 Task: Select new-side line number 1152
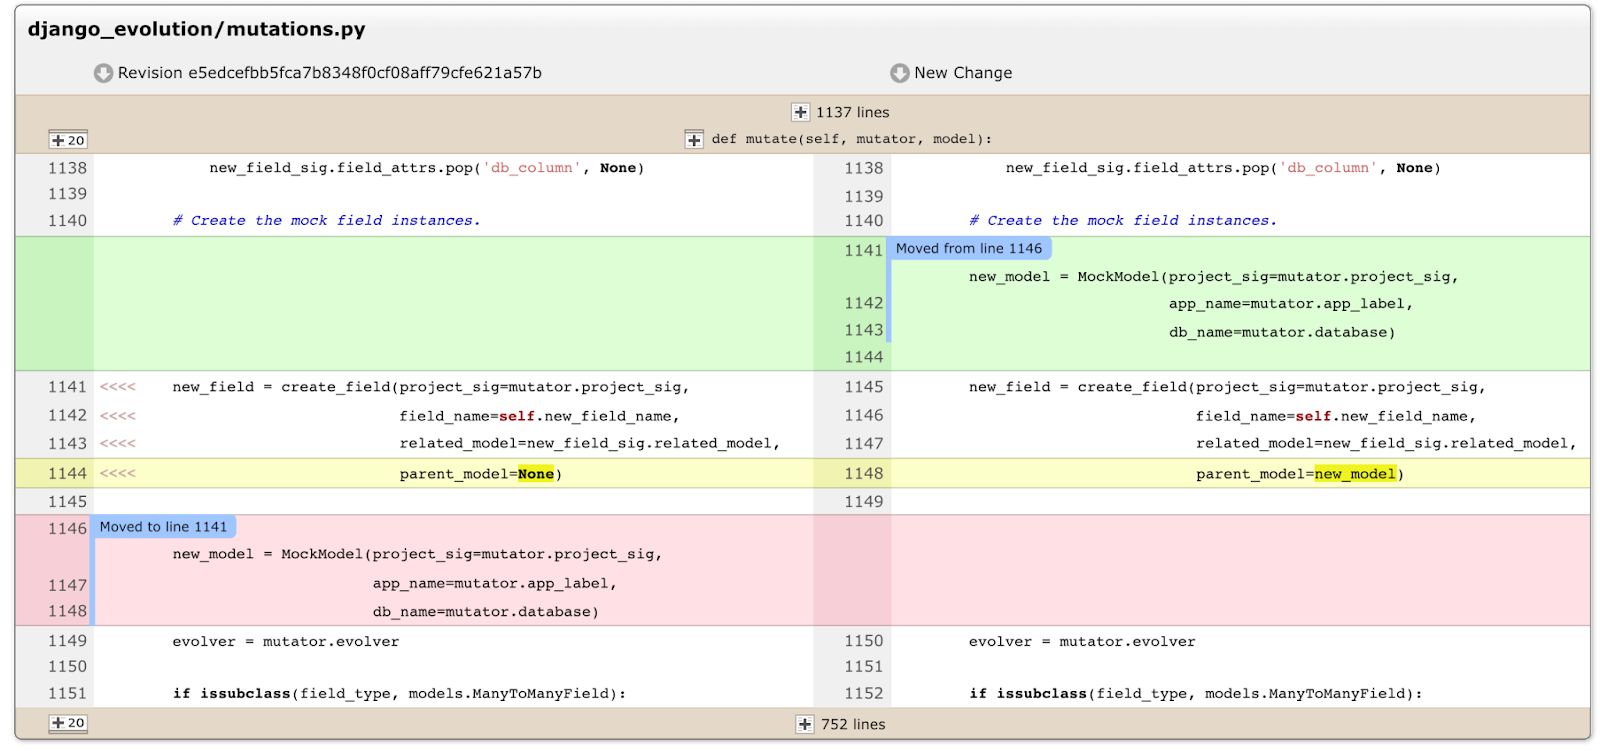coord(863,693)
